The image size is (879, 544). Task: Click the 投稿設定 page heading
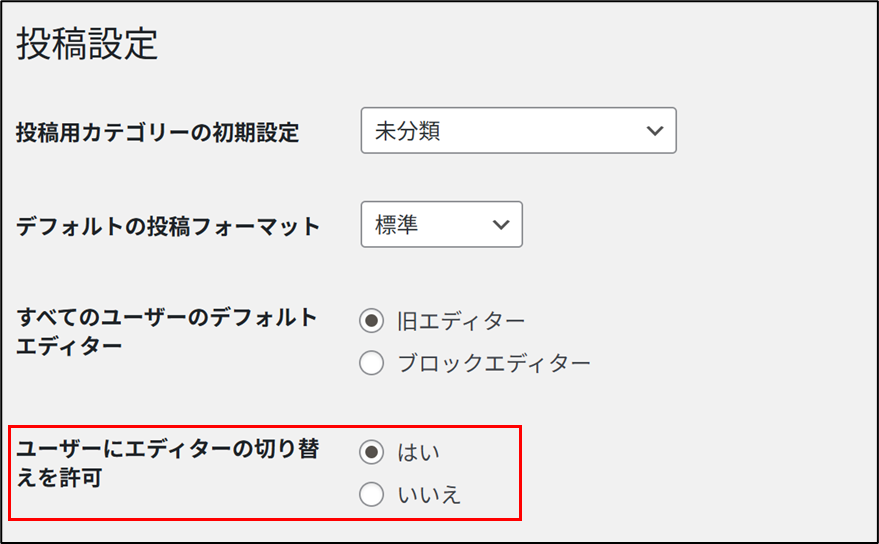pyautogui.click(x=88, y=45)
